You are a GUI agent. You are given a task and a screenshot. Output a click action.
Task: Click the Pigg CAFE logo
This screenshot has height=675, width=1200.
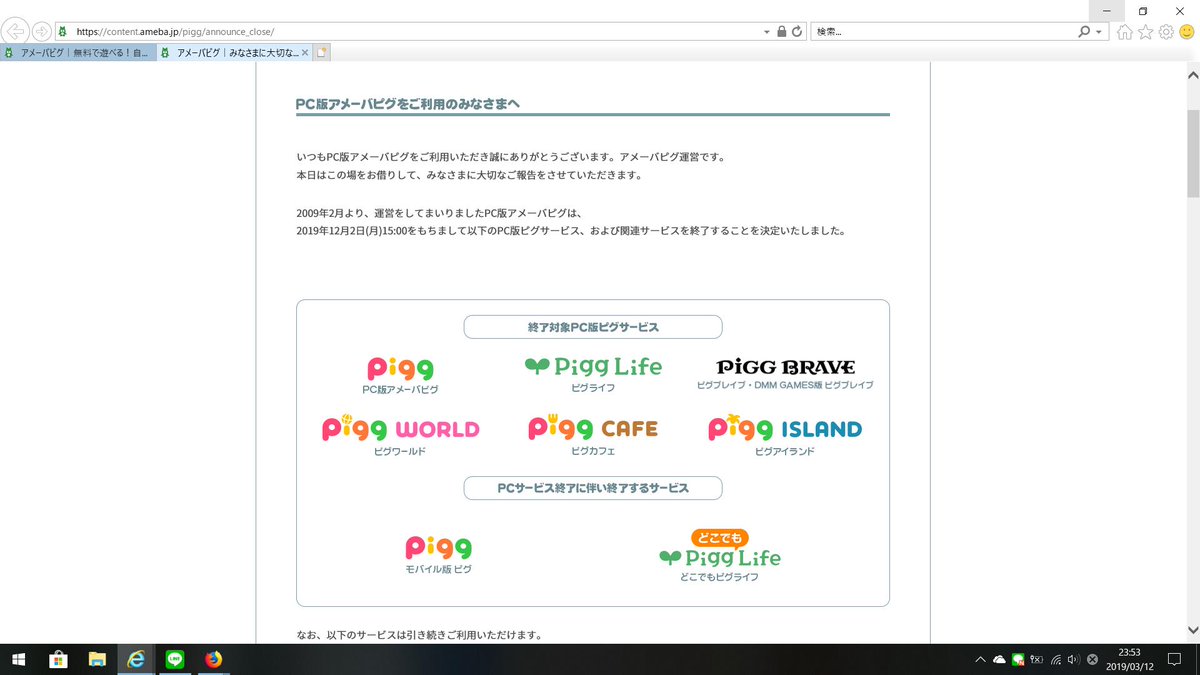click(593, 428)
